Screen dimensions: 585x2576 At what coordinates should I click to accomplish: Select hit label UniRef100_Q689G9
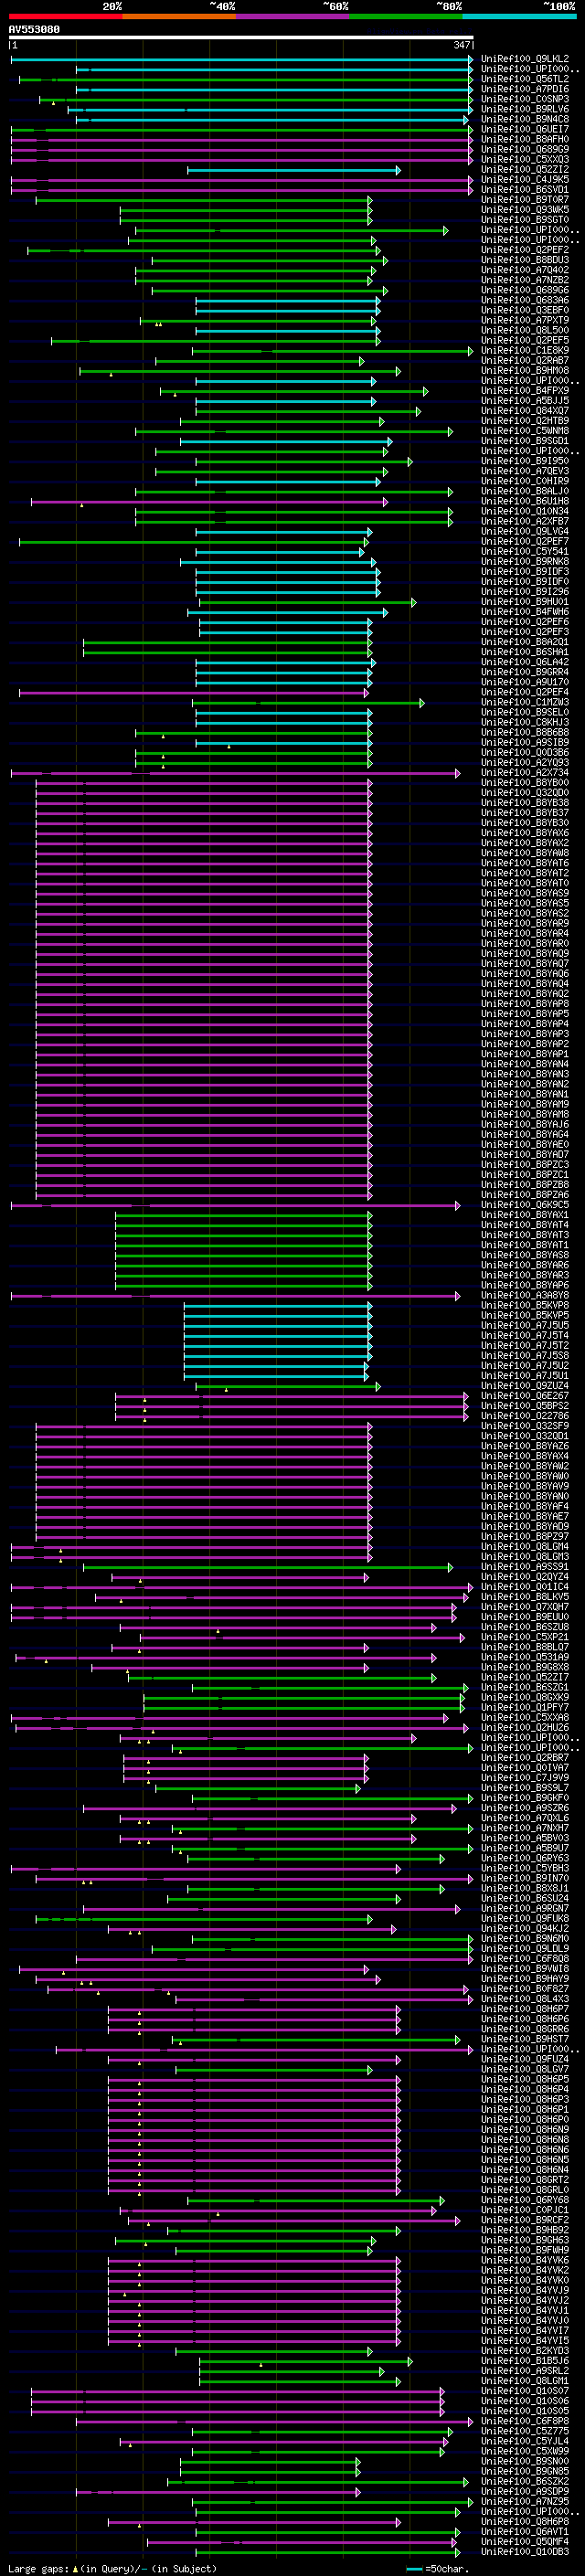pyautogui.click(x=525, y=149)
